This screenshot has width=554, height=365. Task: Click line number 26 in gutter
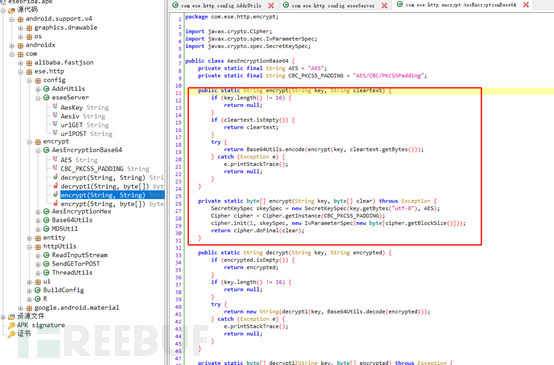[x=178, y=204]
